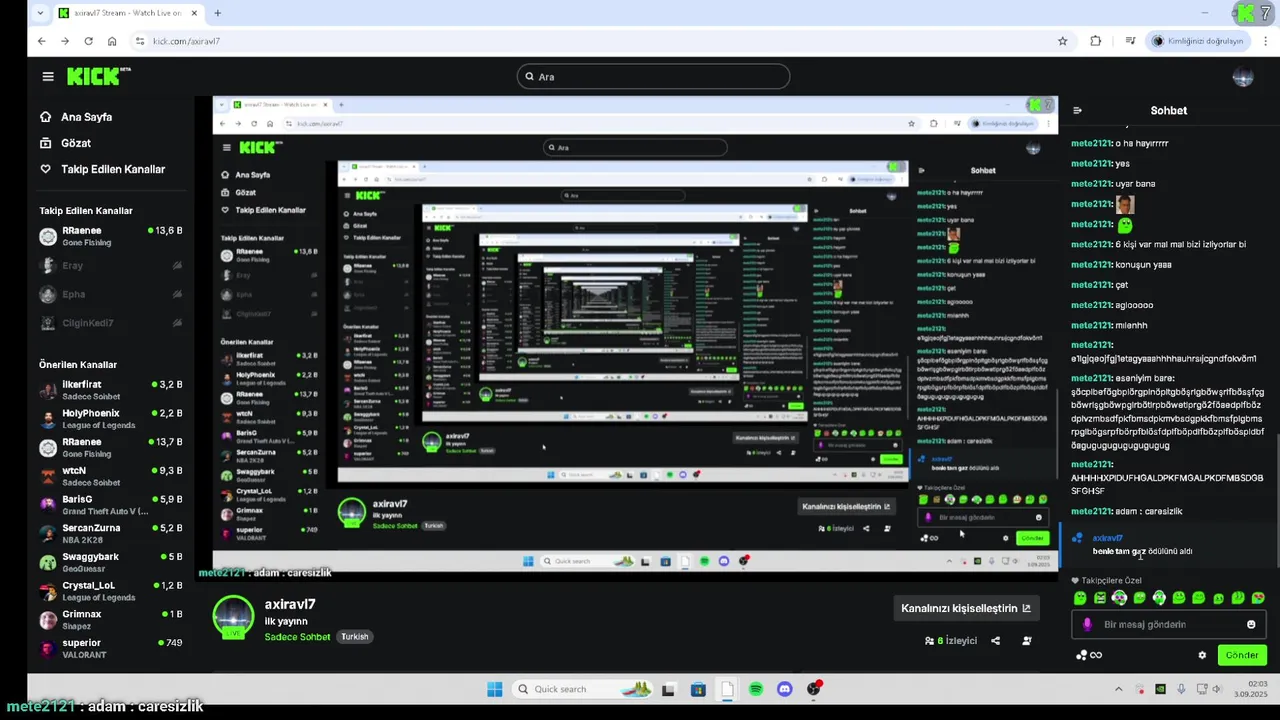Close the axiravl7 Stream tab

point(193,13)
